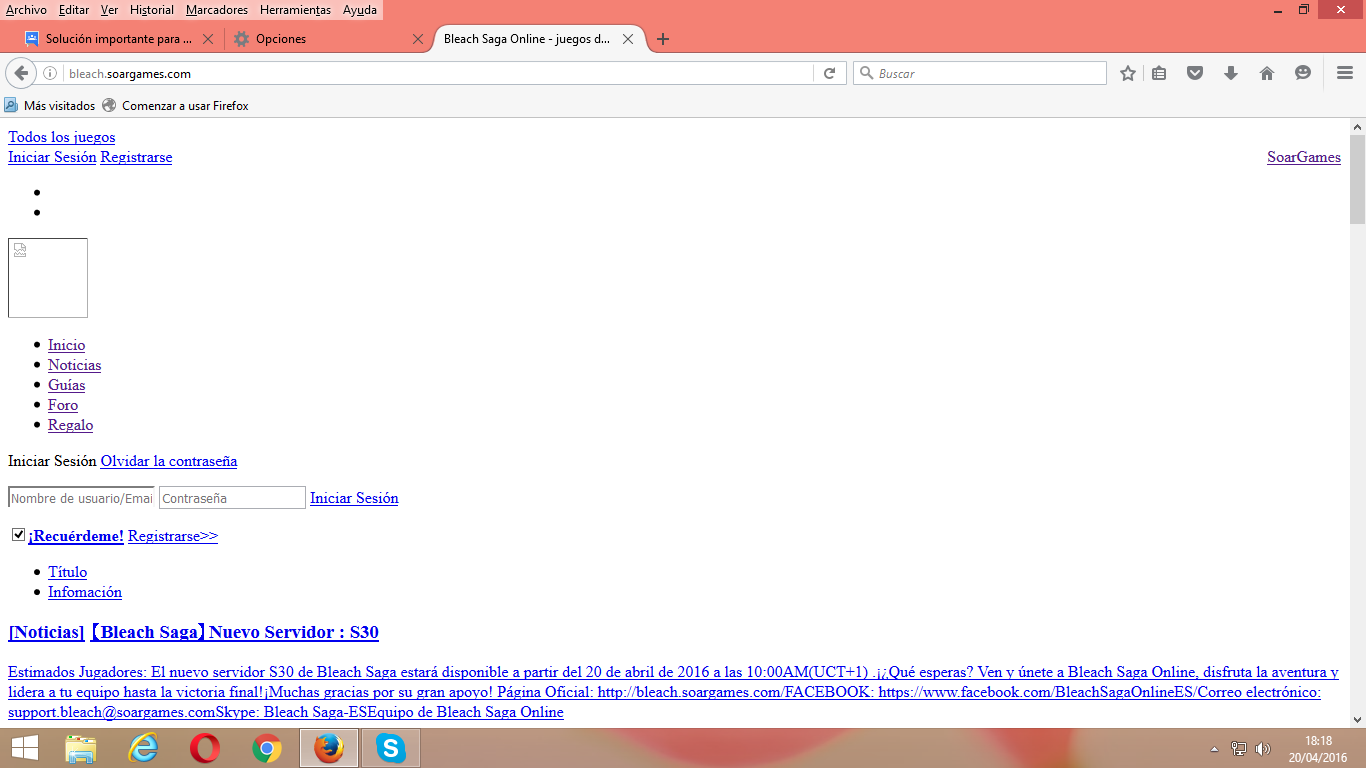Focus the Contraseña field
The width and height of the screenshot is (1366, 768).
tap(232, 498)
